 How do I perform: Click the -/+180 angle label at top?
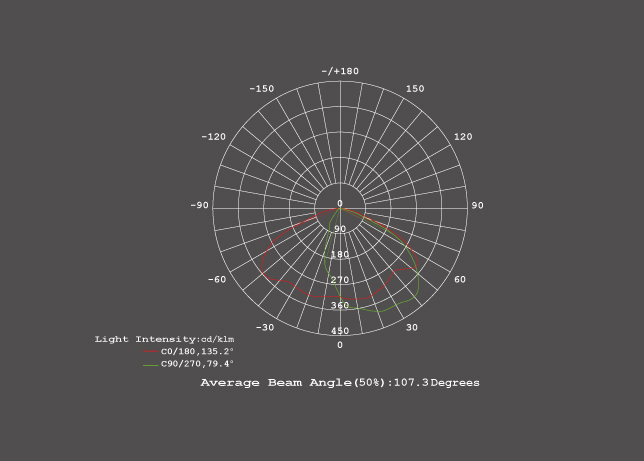tap(340, 71)
